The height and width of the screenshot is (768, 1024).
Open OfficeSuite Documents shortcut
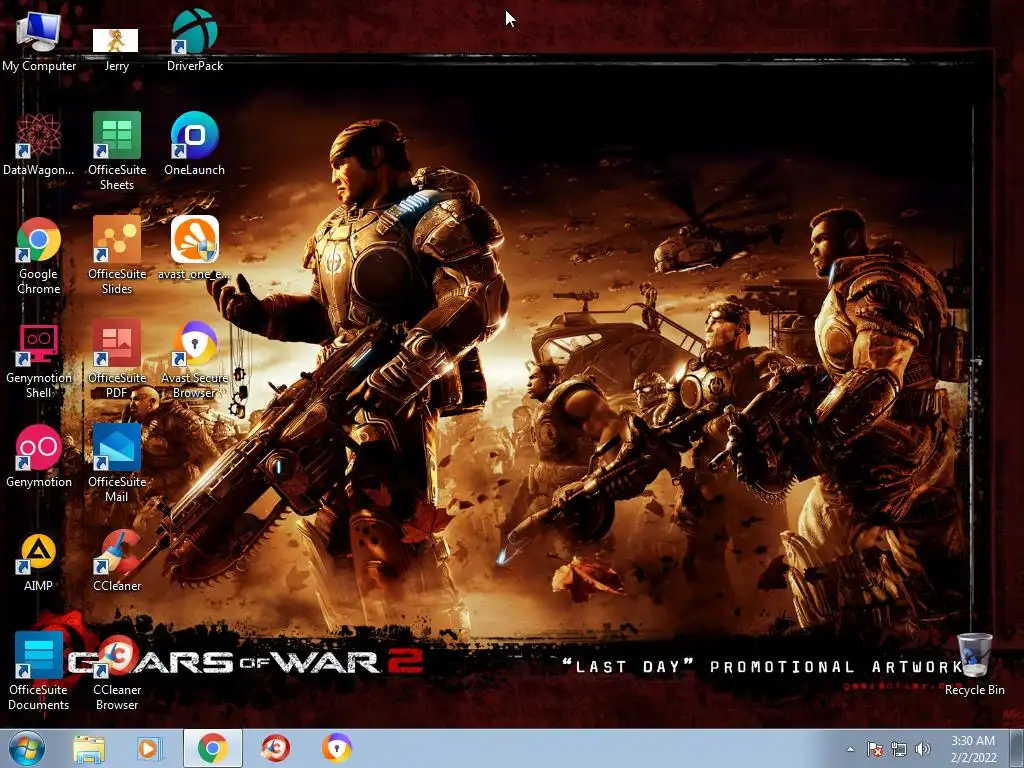pyautogui.click(x=39, y=671)
